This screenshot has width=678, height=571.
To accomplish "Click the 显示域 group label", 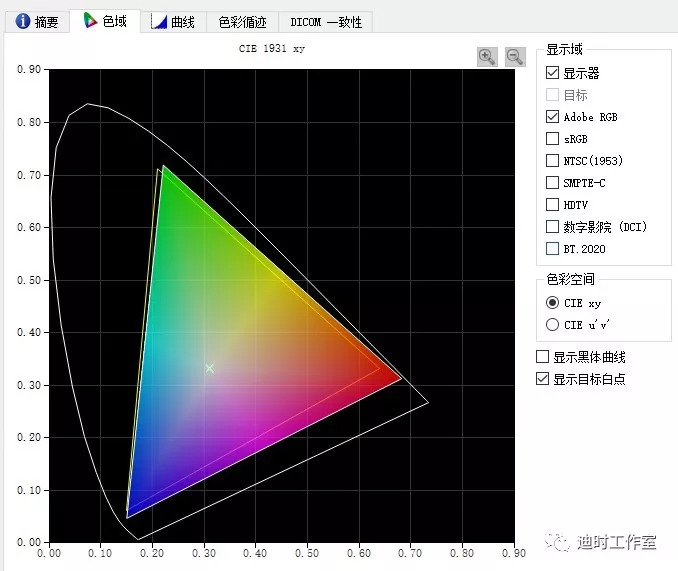I will [564, 49].
